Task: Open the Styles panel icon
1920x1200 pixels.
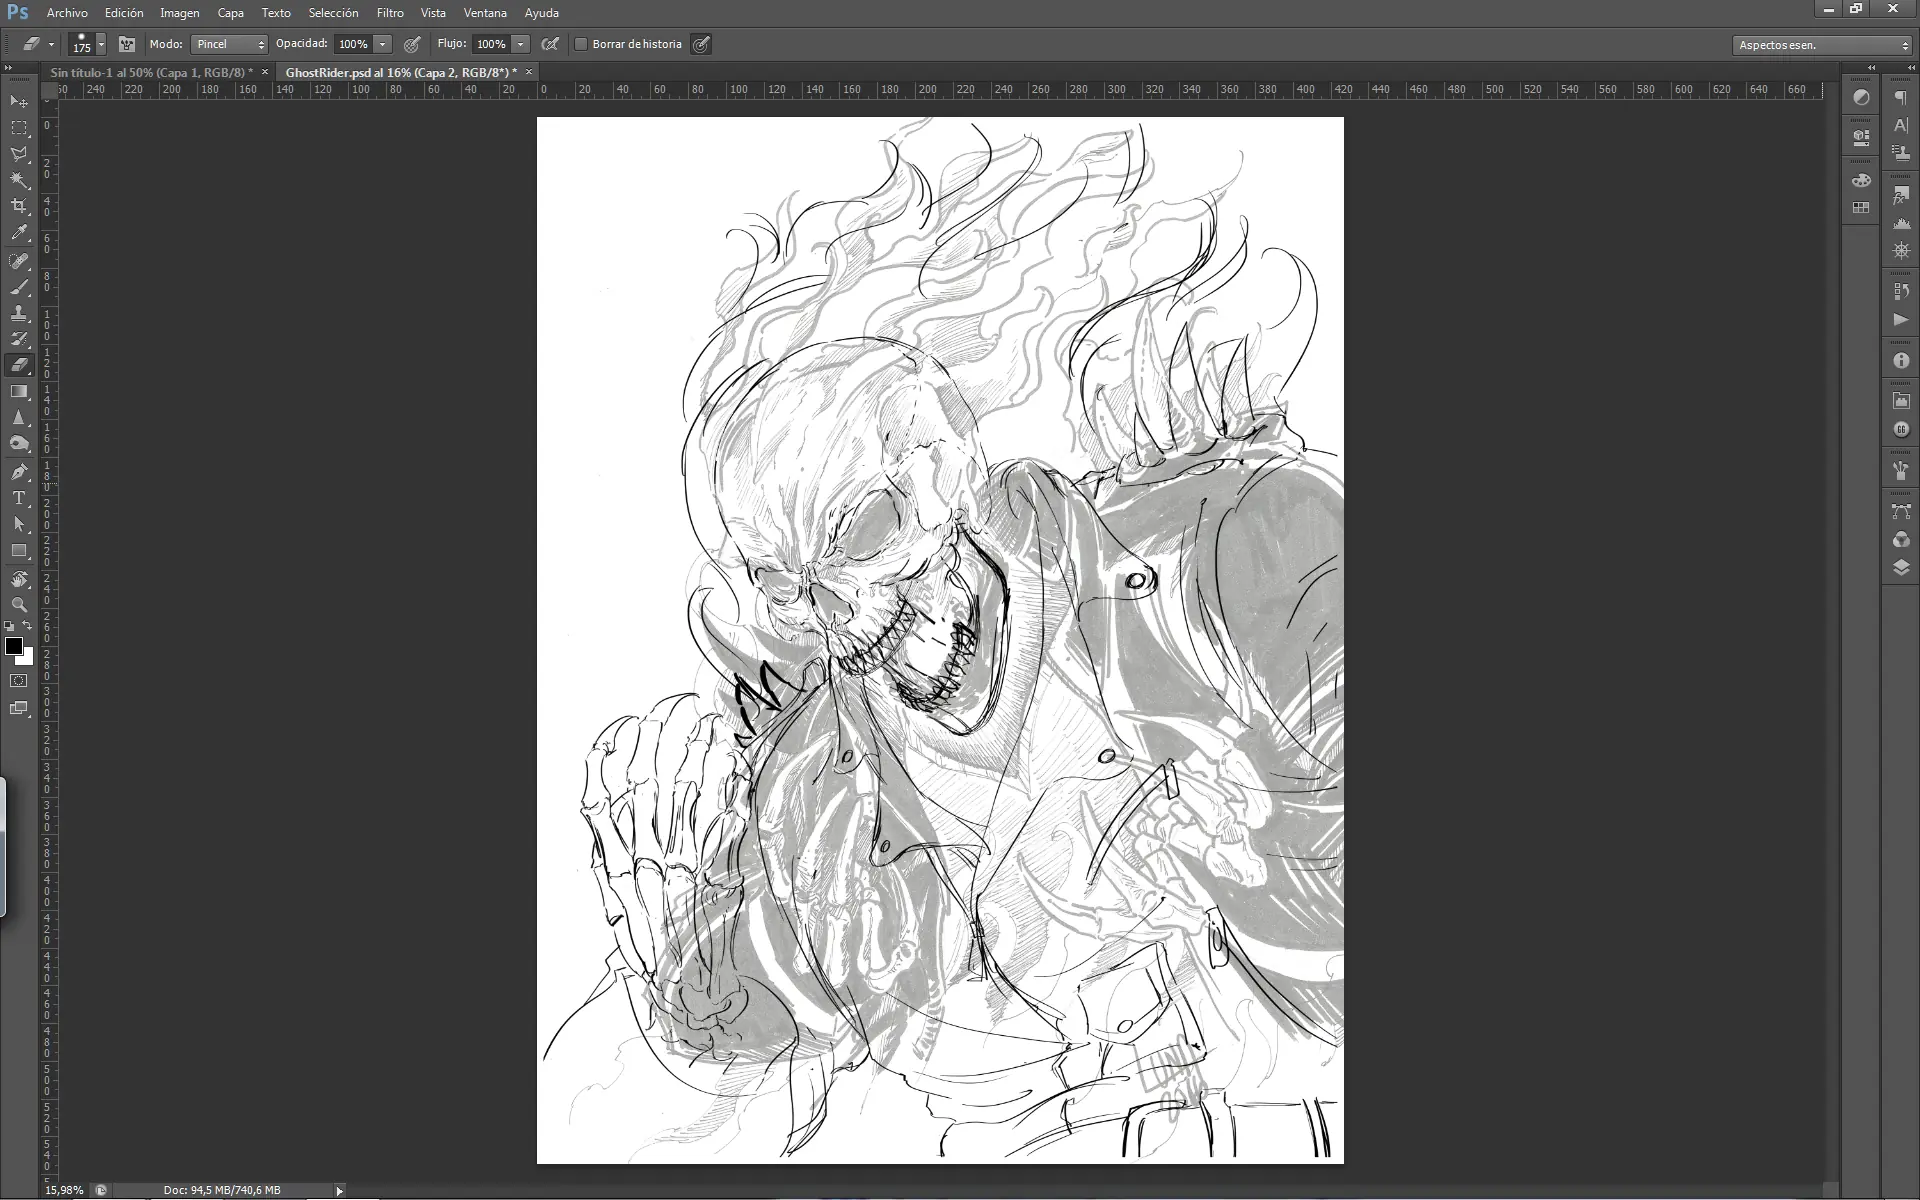Action: click(1901, 196)
